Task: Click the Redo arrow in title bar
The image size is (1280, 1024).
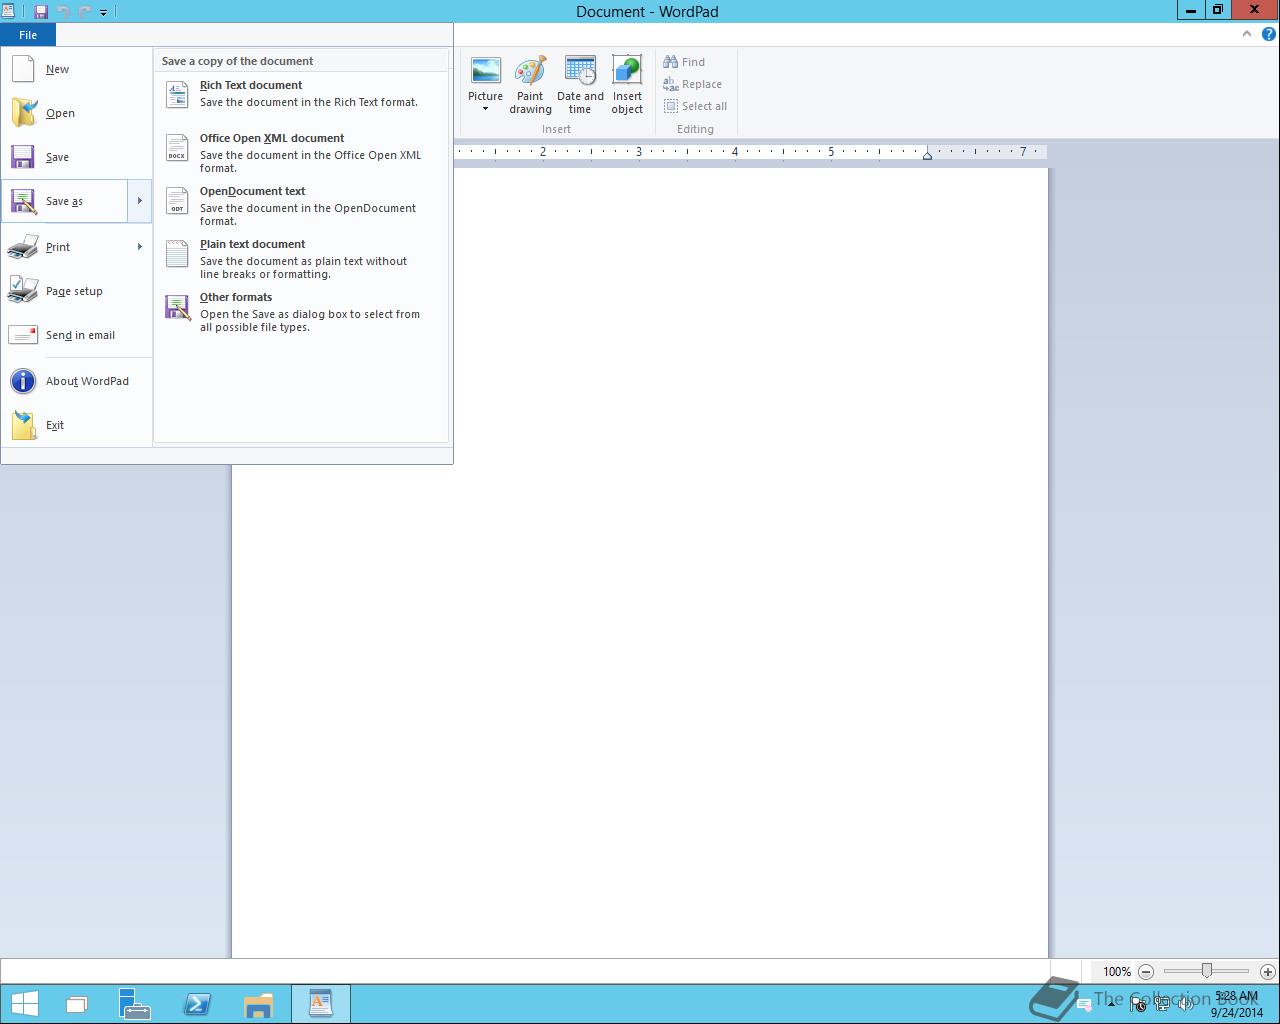Action: [84, 12]
